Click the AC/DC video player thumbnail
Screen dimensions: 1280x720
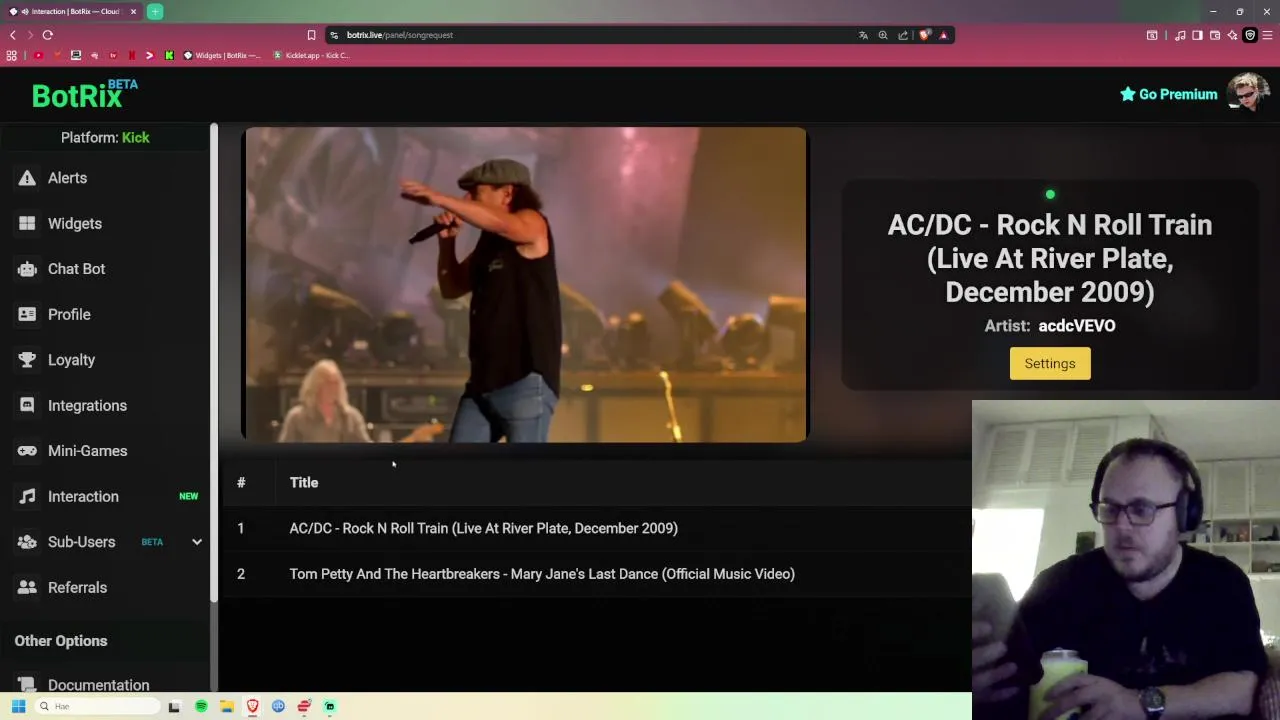525,284
